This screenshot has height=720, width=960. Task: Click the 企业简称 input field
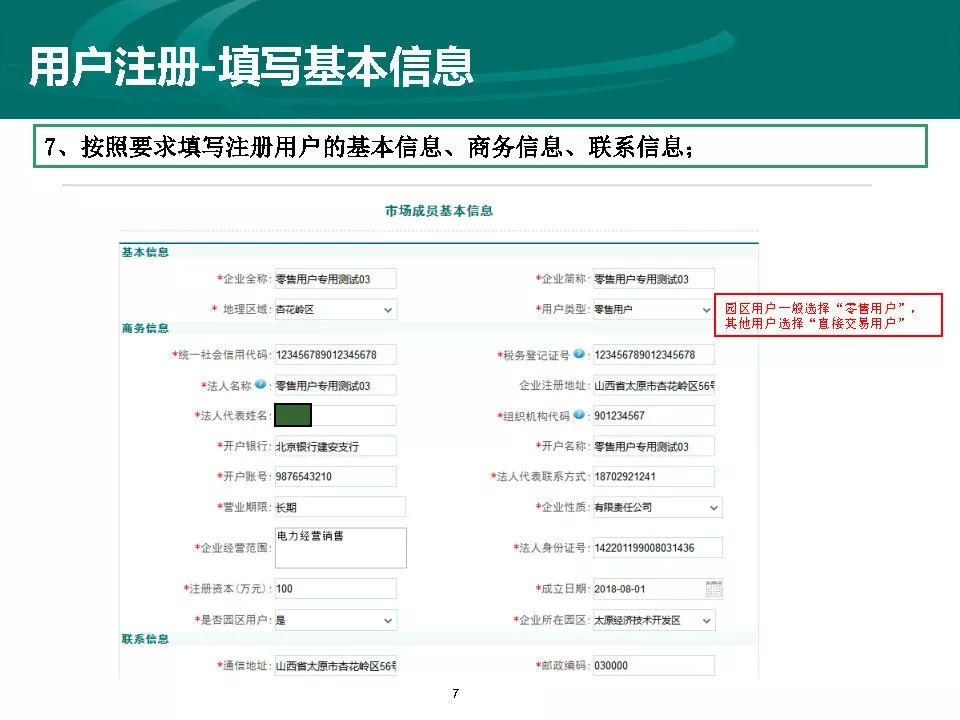pyautogui.click(x=653, y=279)
